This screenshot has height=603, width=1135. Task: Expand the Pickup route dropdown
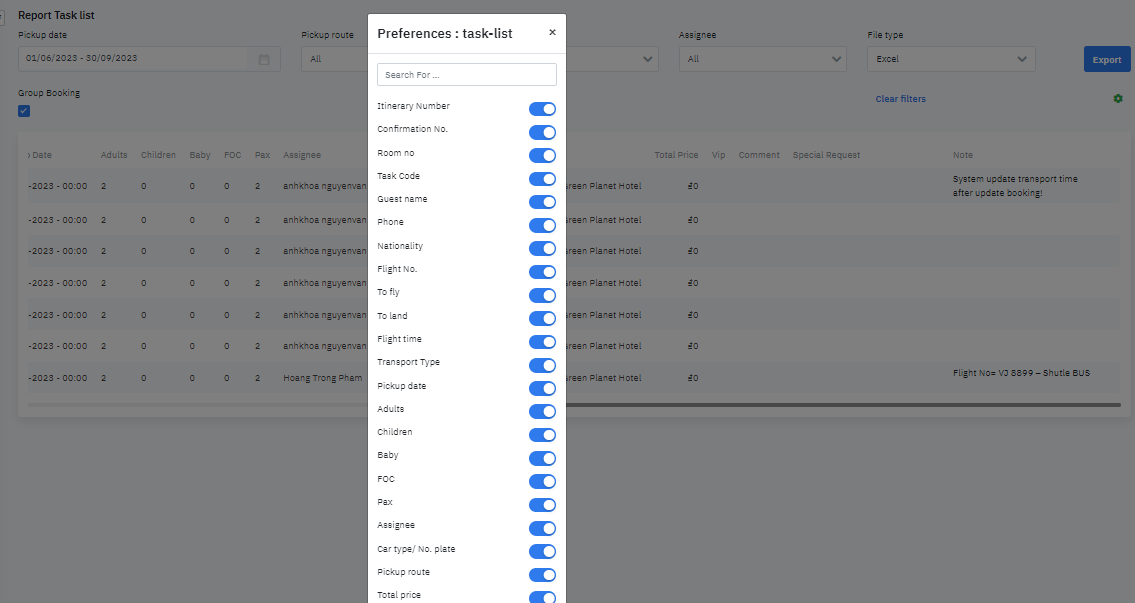[x=335, y=59]
